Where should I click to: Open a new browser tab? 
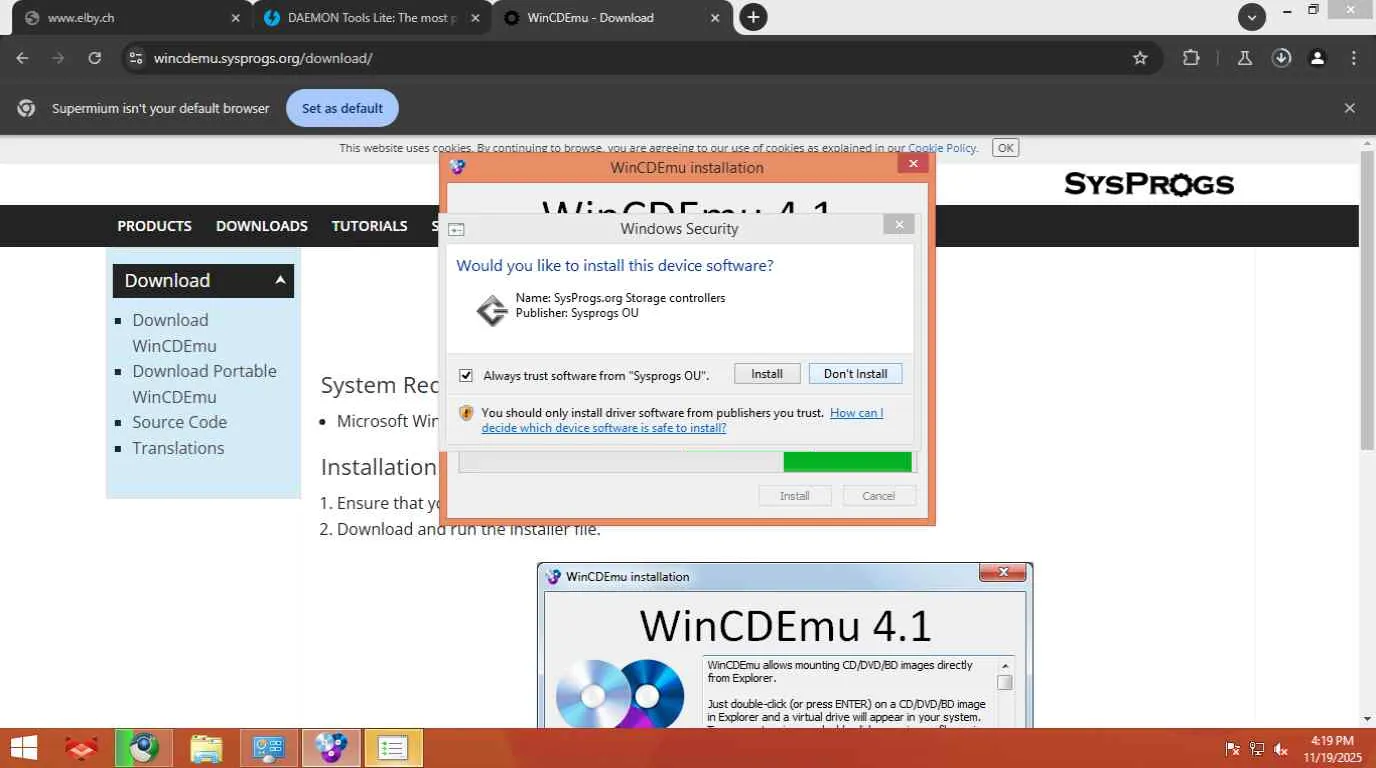(x=753, y=17)
